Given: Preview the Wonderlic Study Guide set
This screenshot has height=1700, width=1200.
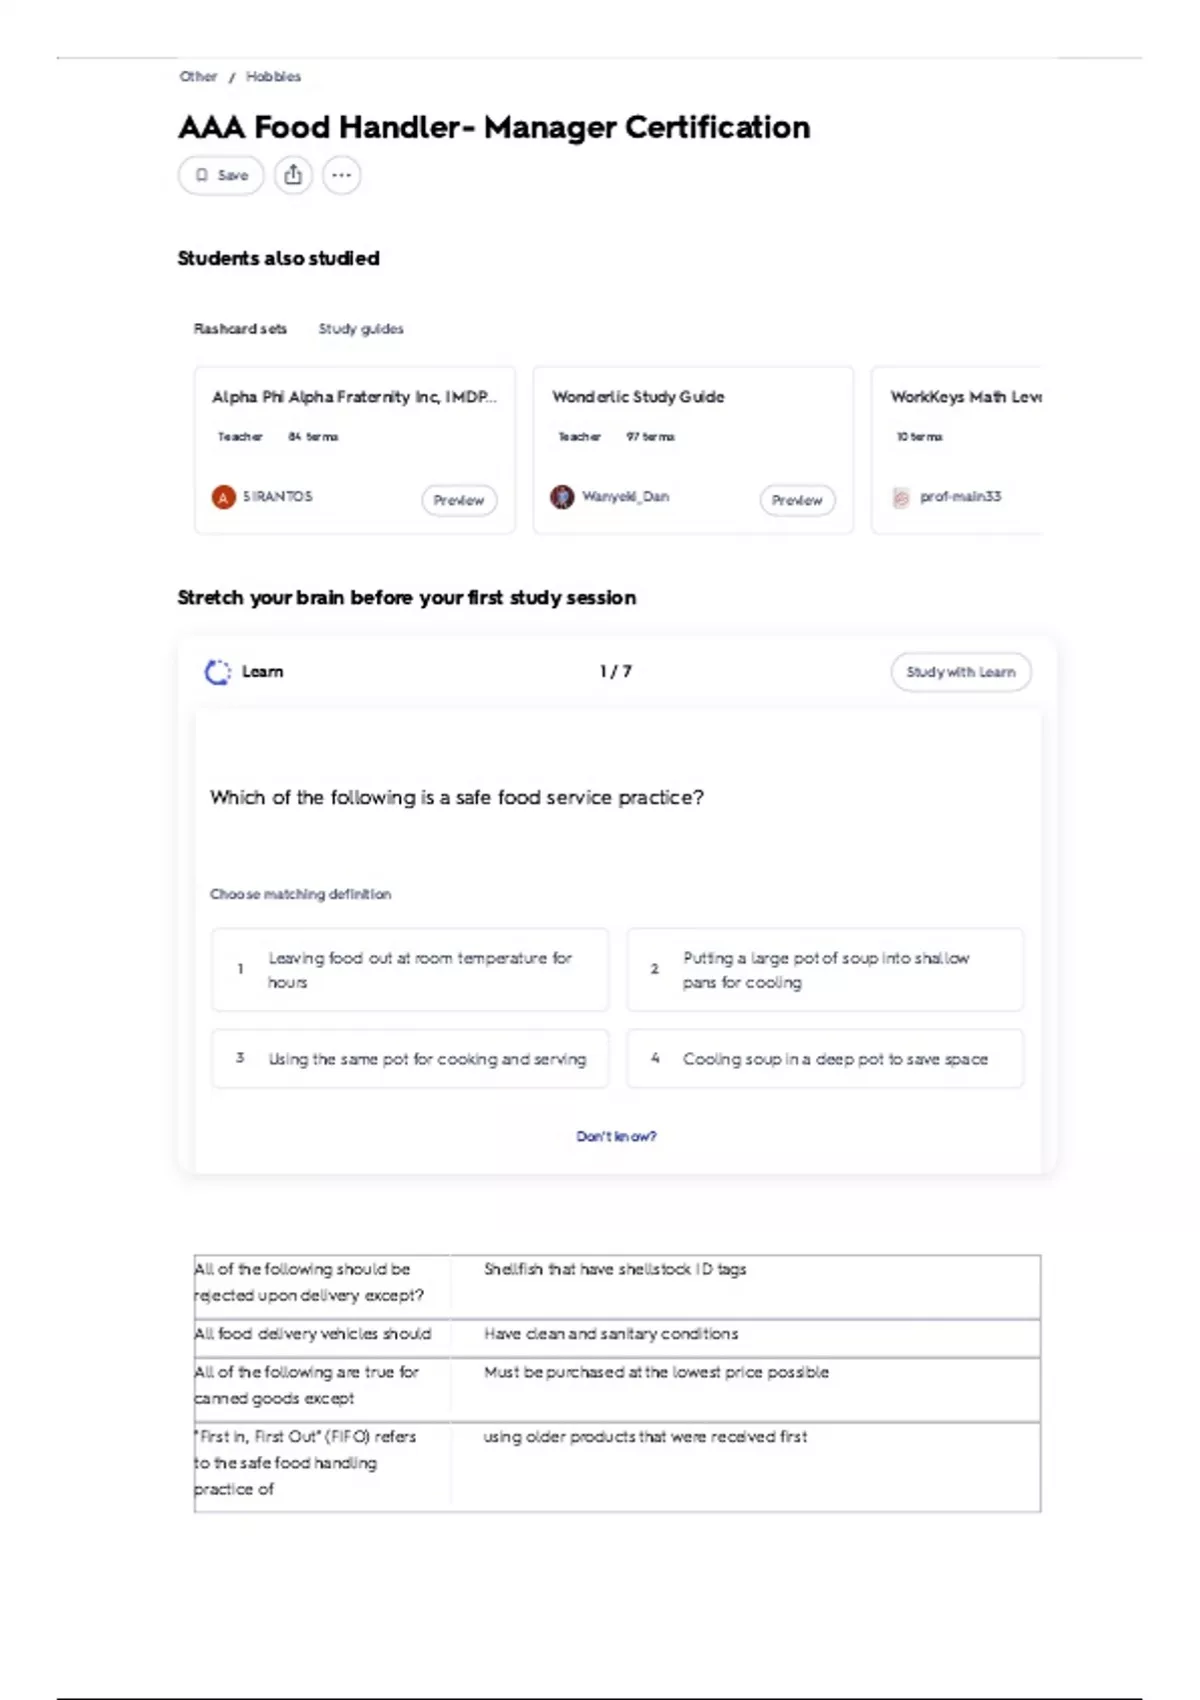Looking at the screenshot, I should click(x=797, y=500).
